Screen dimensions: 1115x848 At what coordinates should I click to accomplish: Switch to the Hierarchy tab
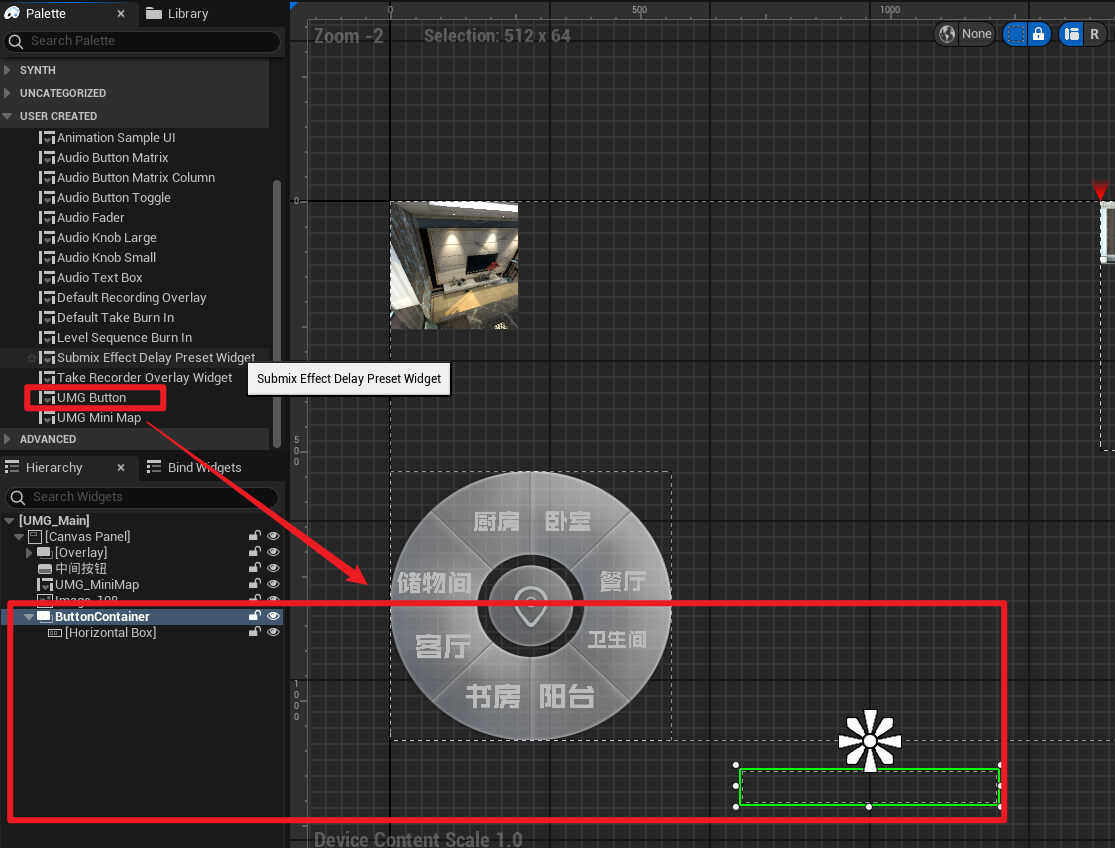point(54,467)
